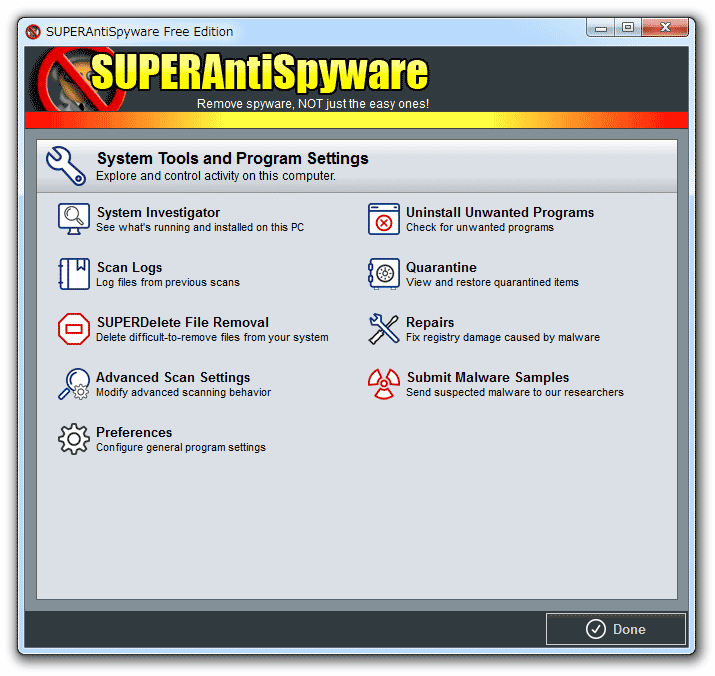Open the Scan Logs link
The height and width of the screenshot is (676, 715).
pyautogui.click(x=130, y=267)
